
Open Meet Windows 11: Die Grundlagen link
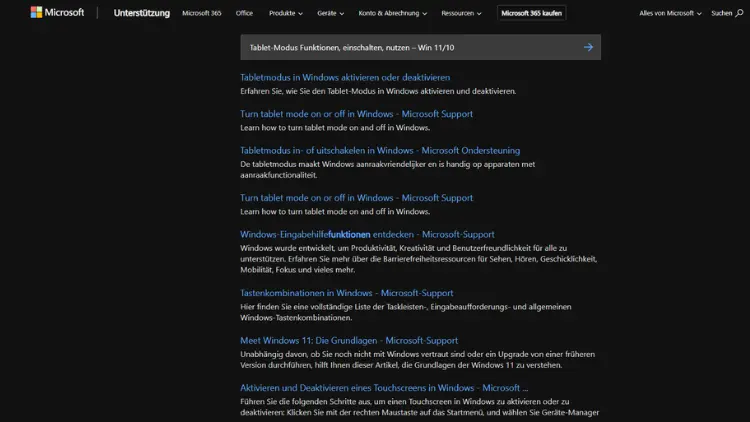(349, 340)
